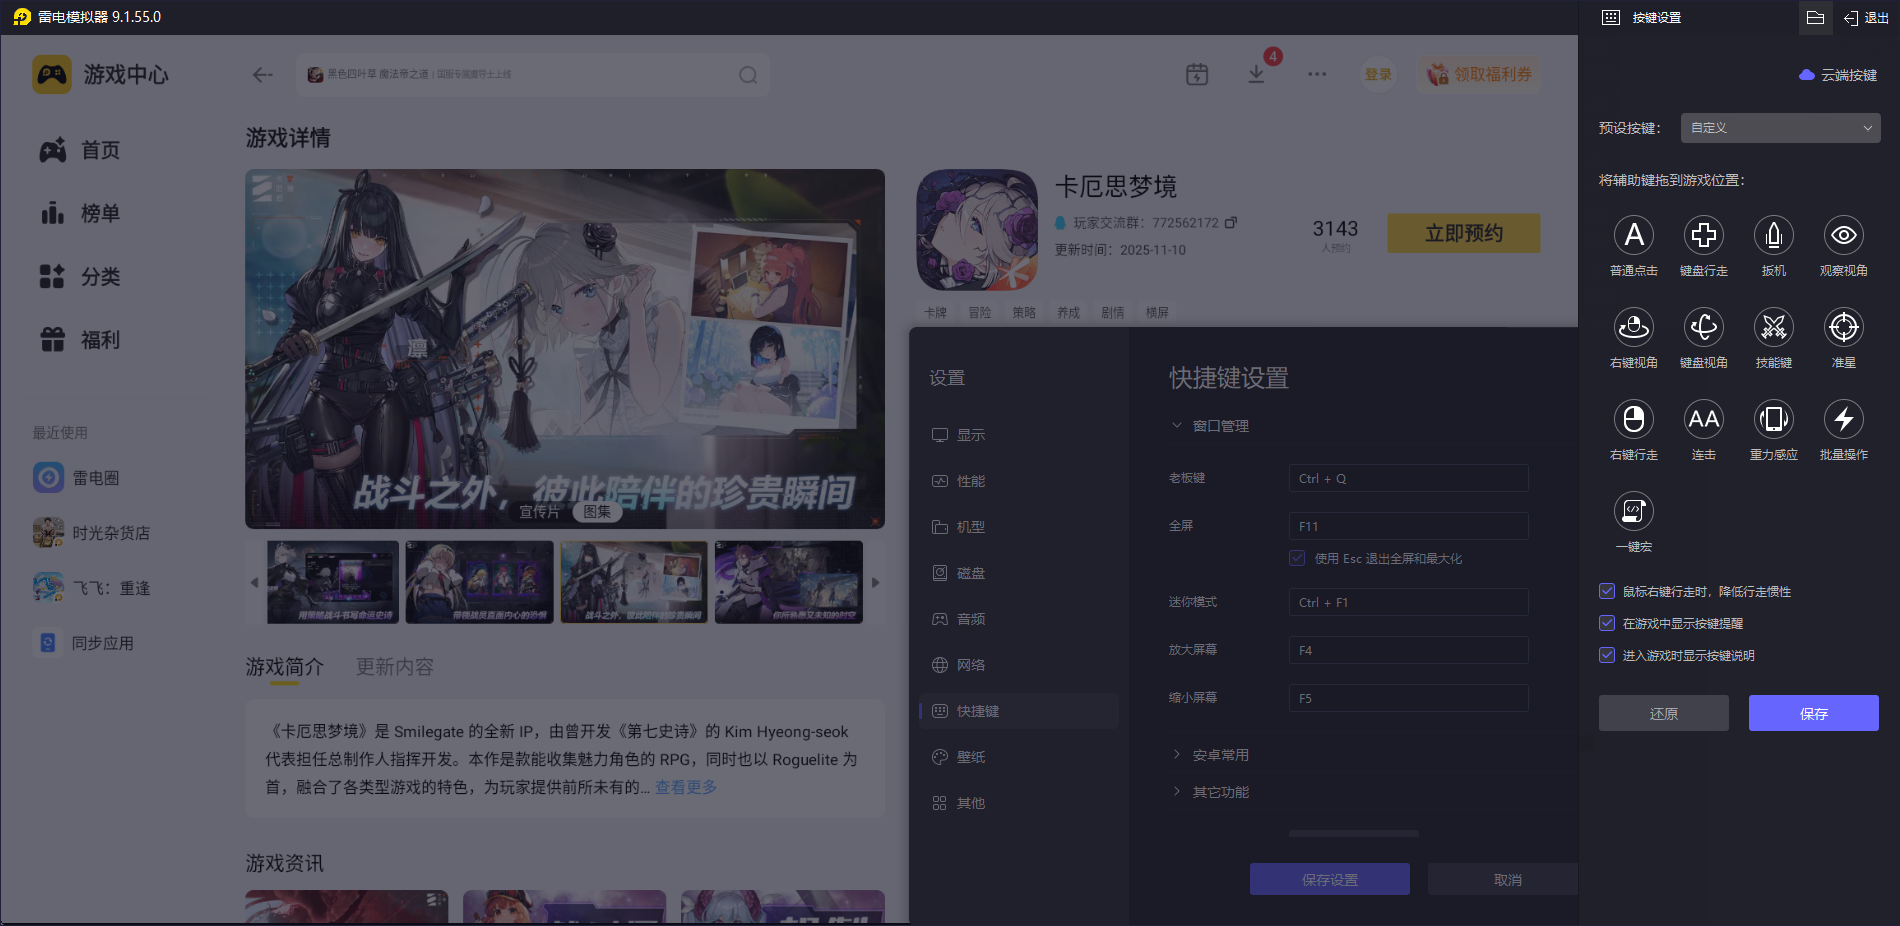This screenshot has height=926, width=1900.
Task: Open 网络 settings tab
Action: tap(1018, 665)
